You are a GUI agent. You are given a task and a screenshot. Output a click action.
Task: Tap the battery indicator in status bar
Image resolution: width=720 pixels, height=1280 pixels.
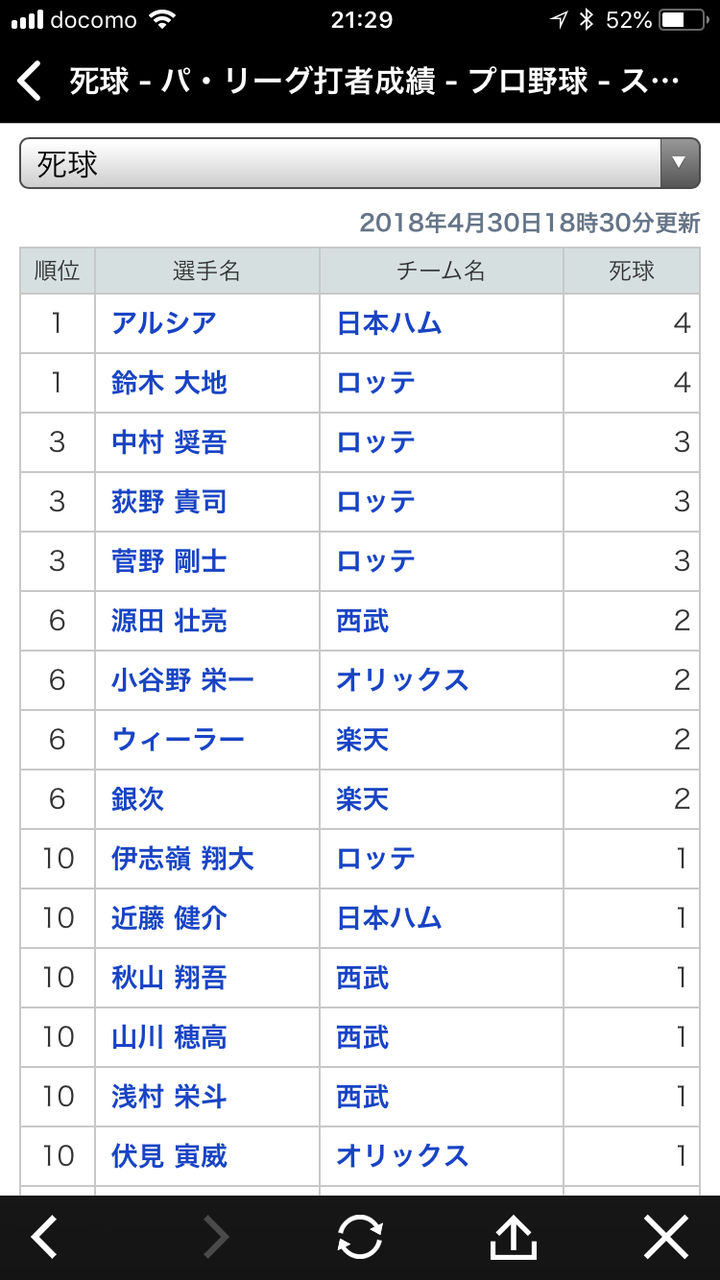pos(684,20)
